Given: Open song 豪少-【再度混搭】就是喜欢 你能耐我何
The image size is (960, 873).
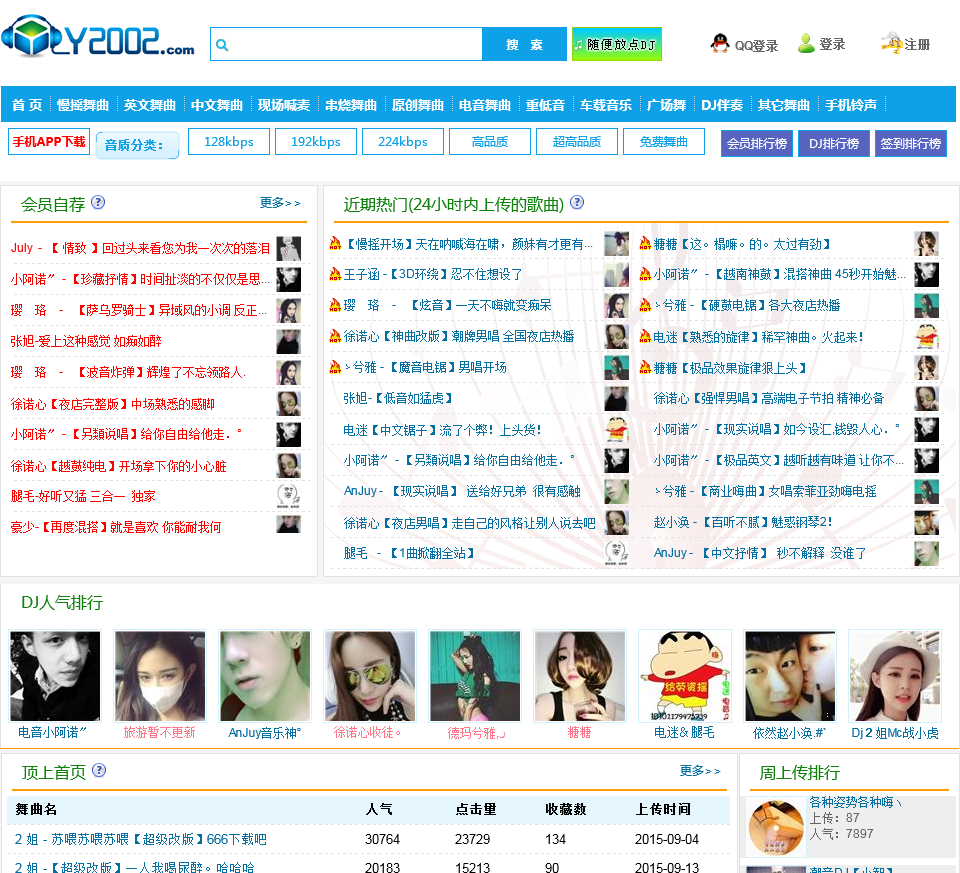Looking at the screenshot, I should click(x=116, y=527).
